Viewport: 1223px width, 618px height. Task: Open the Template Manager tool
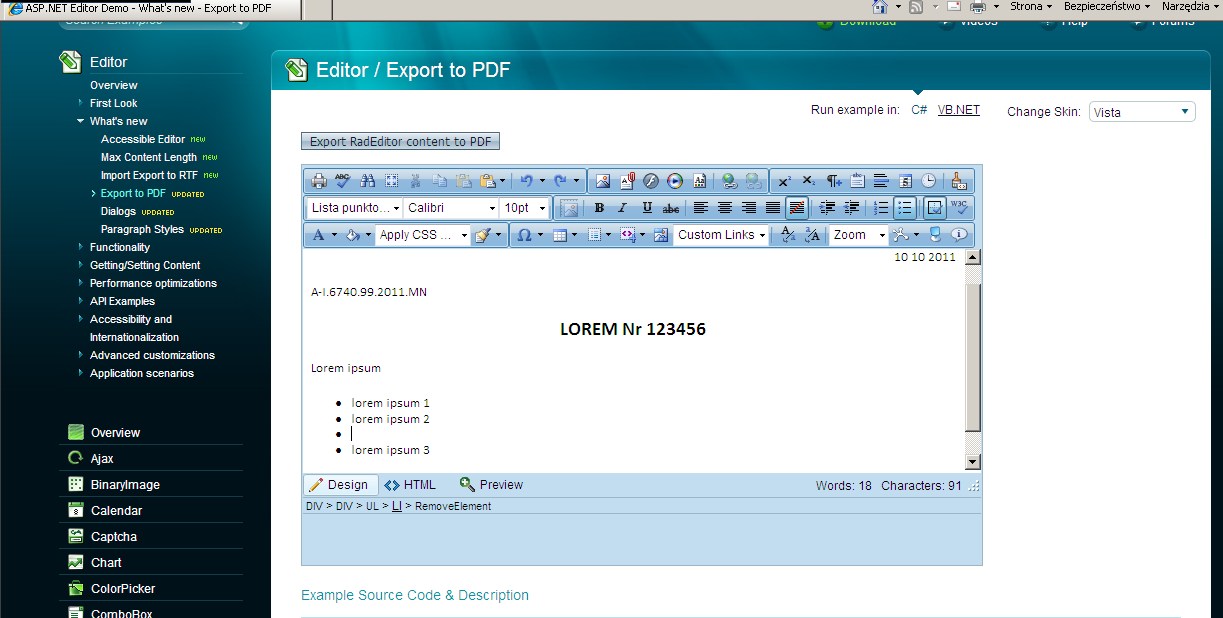[x=700, y=181]
